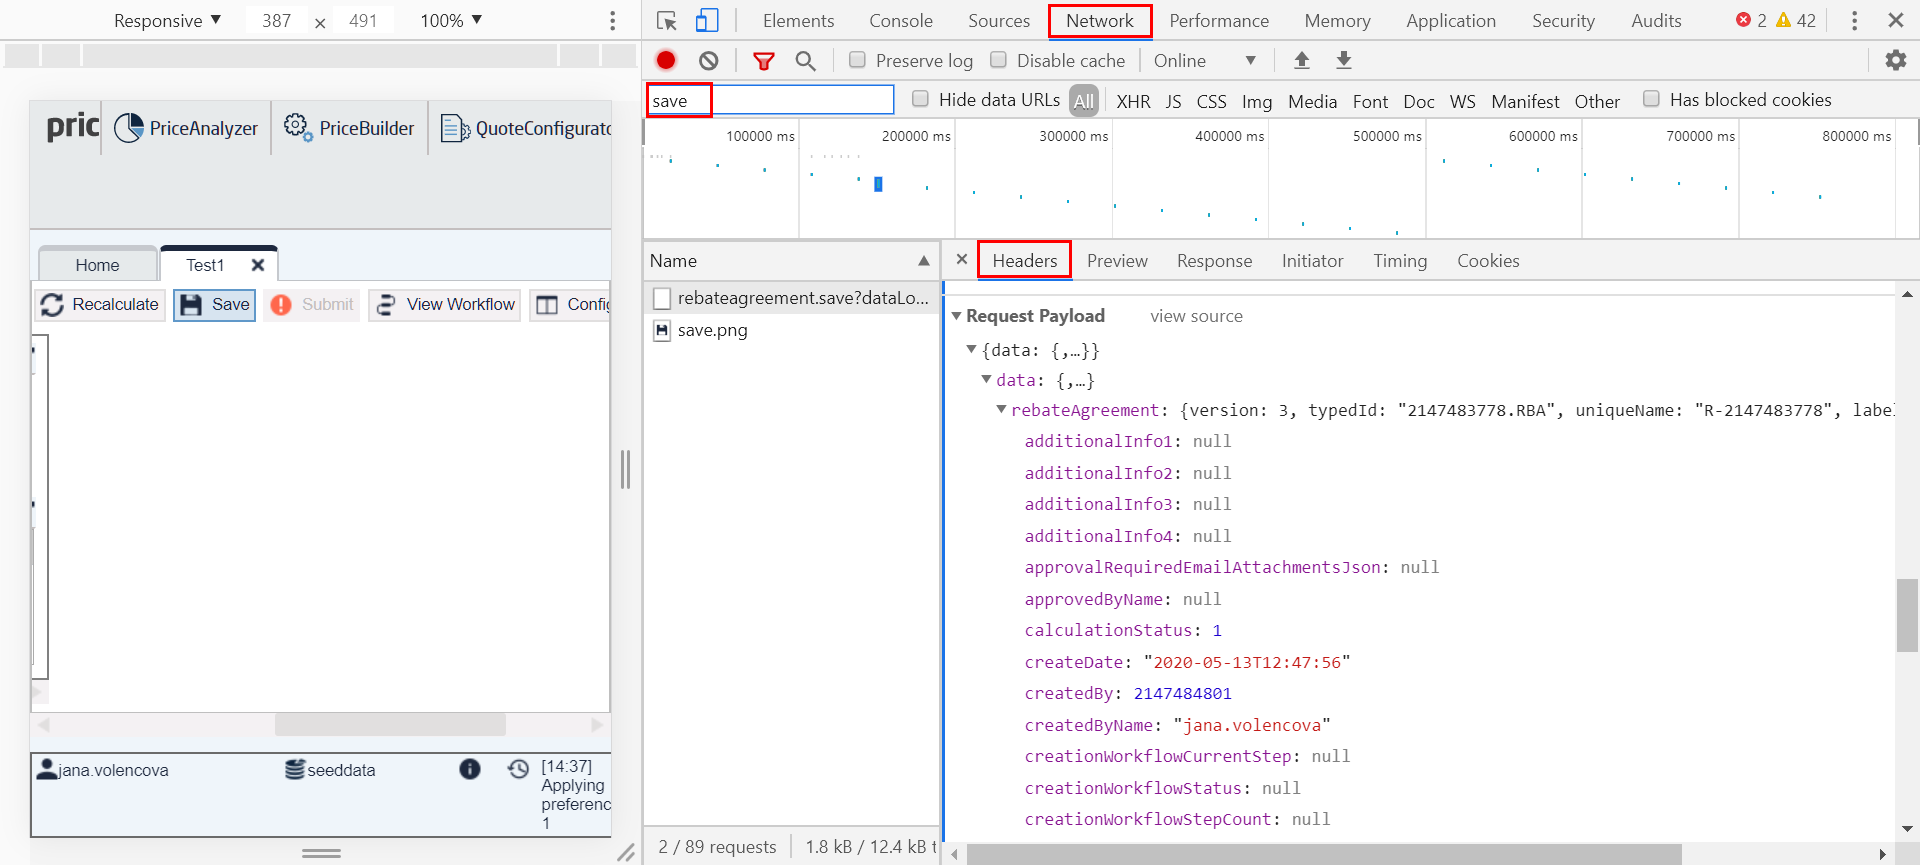
Task: Close the Test1 tab
Action: 258,265
